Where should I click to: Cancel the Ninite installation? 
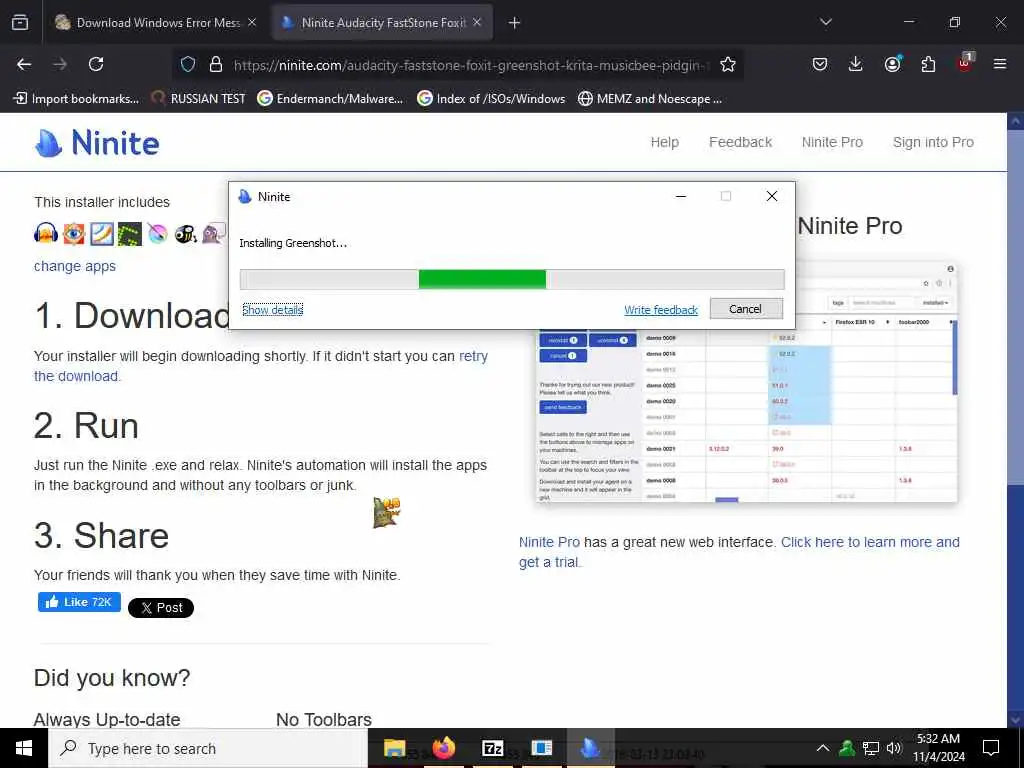click(x=746, y=309)
